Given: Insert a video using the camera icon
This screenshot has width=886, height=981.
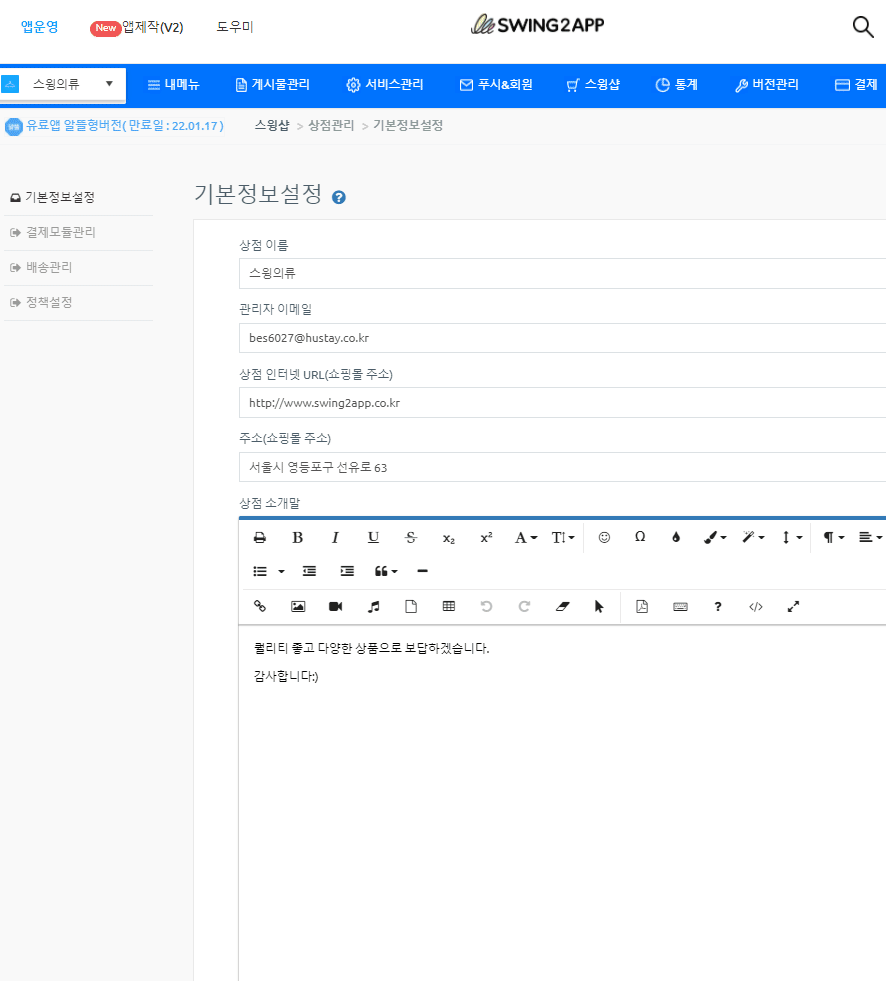Looking at the screenshot, I should point(335,606).
